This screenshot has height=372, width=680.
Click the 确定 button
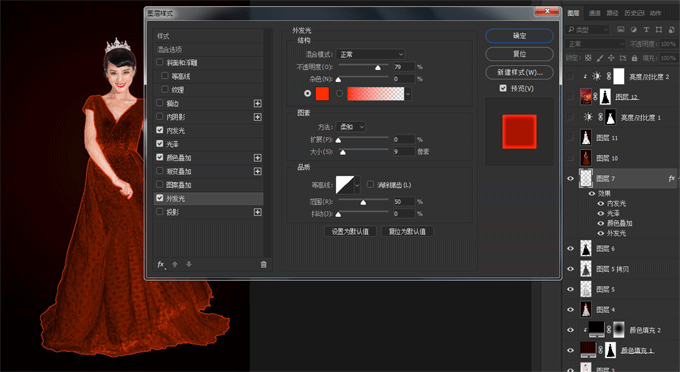(x=519, y=36)
